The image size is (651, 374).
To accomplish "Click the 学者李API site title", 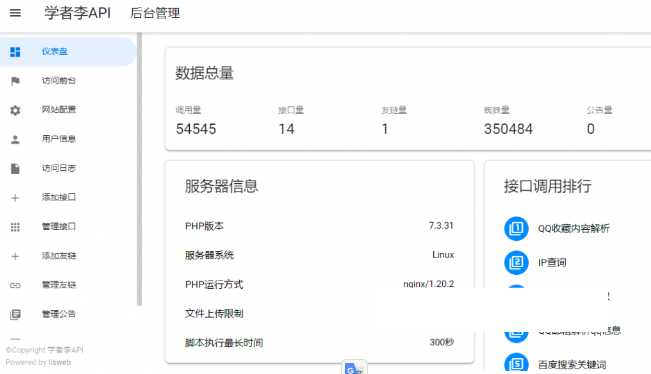I will (78, 13).
